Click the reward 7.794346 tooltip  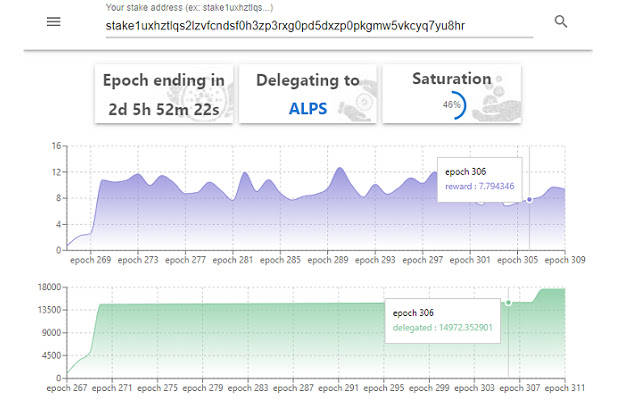pyautogui.click(x=479, y=179)
